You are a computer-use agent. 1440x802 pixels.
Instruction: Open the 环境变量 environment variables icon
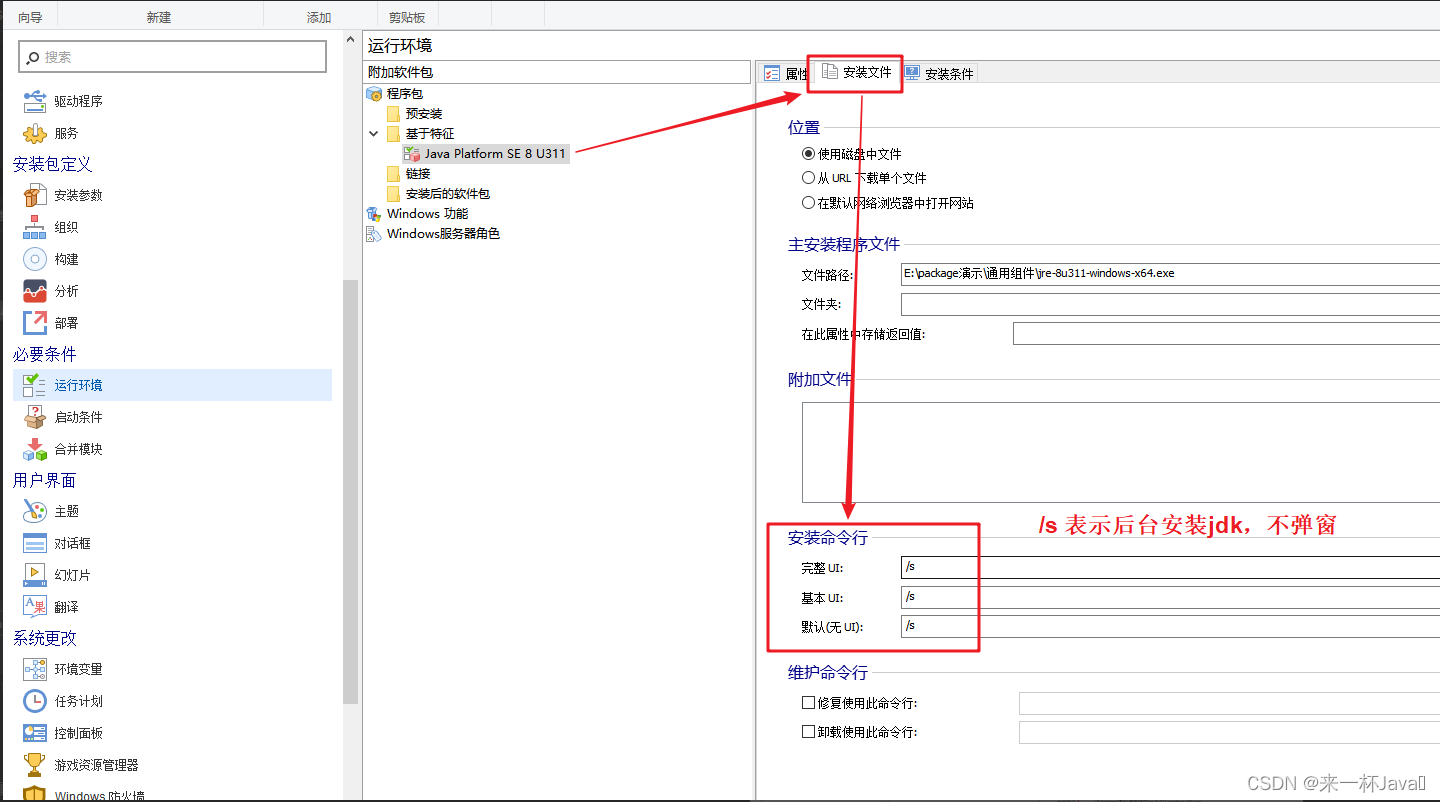(35, 669)
